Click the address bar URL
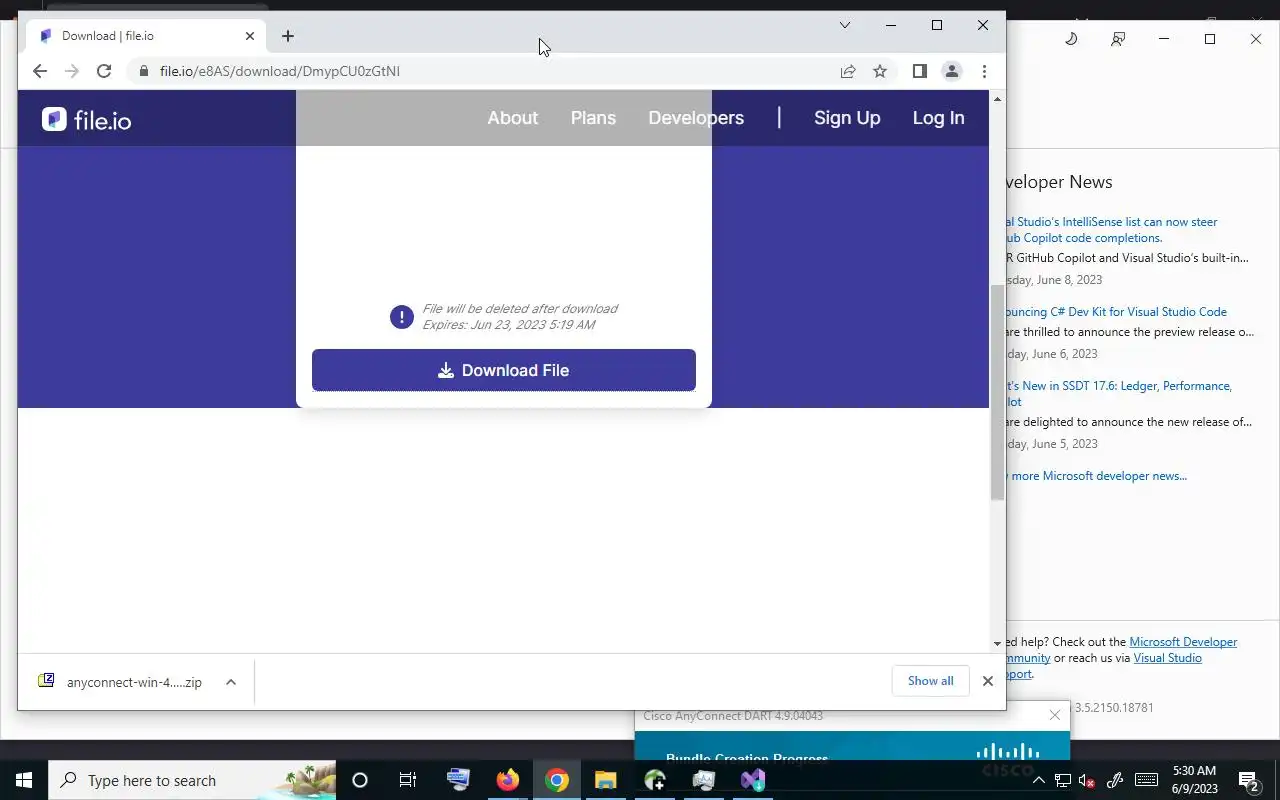Image resolution: width=1280 pixels, height=800 pixels. tap(280, 71)
